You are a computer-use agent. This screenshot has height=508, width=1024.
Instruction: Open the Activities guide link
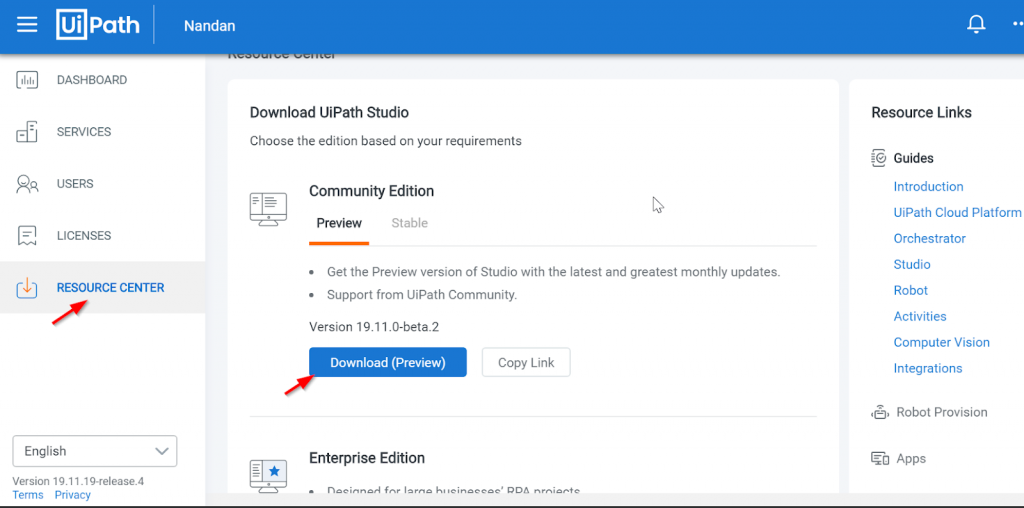click(x=920, y=317)
